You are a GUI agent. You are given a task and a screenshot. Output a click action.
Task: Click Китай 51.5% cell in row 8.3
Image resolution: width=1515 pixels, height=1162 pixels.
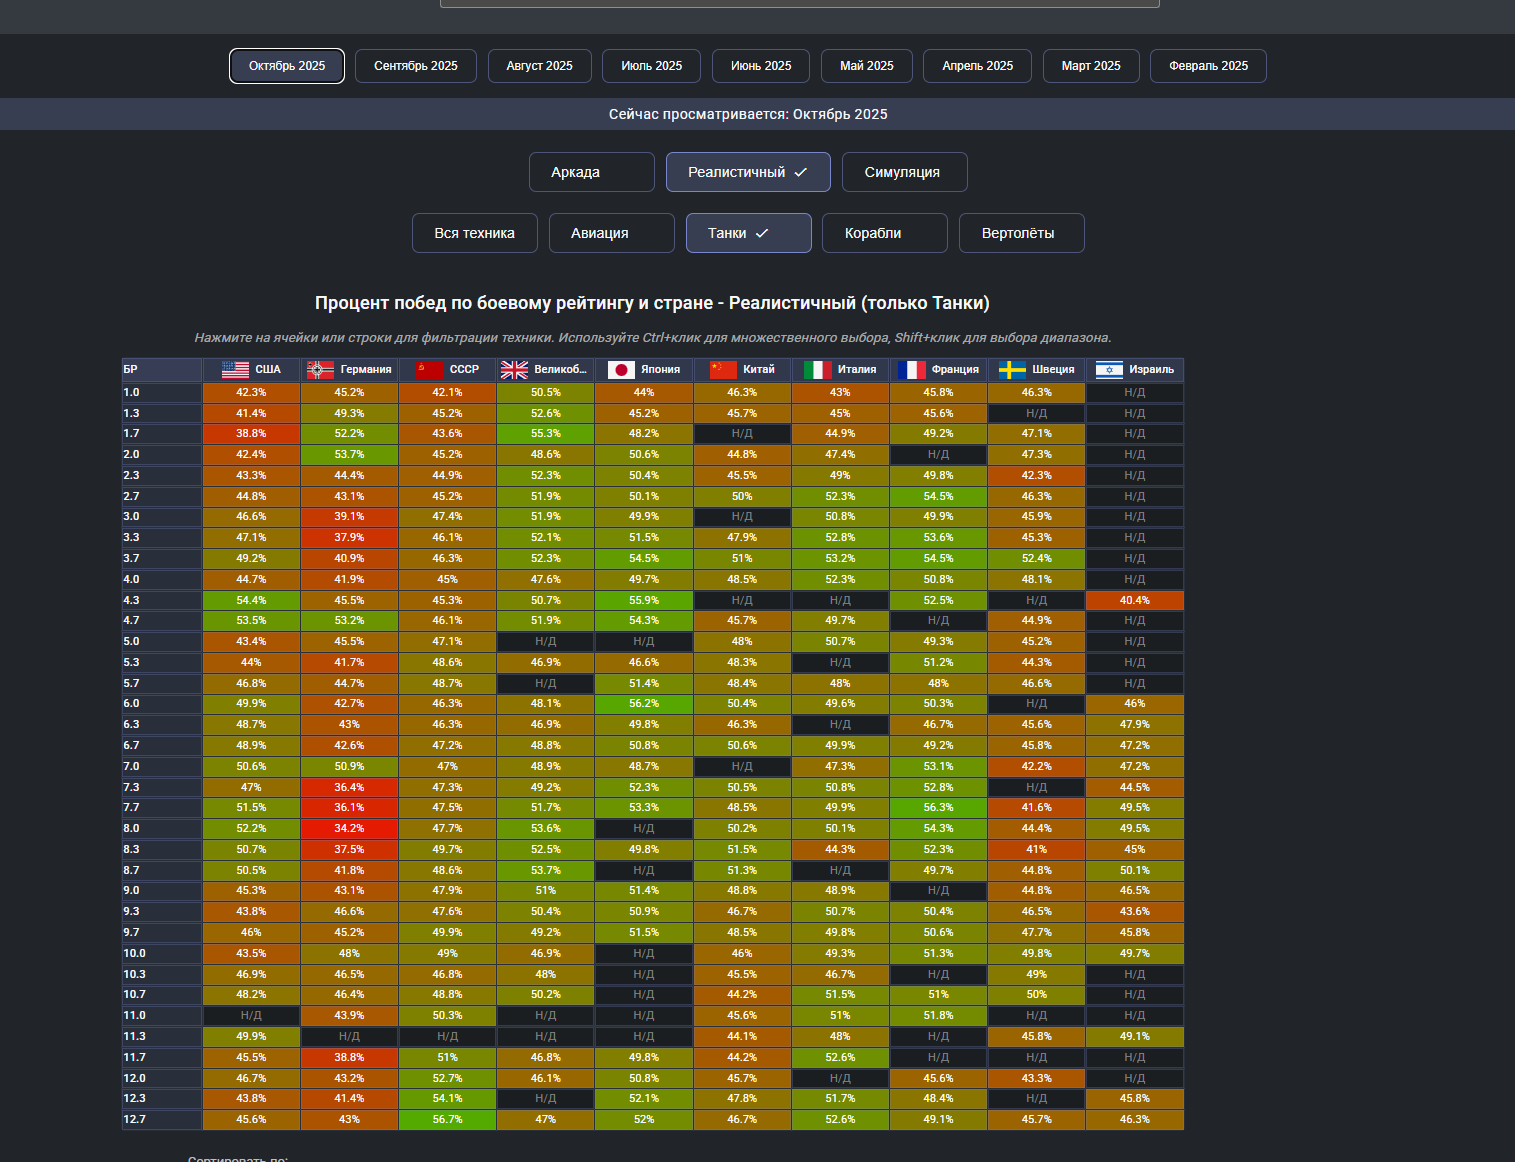[742, 850]
